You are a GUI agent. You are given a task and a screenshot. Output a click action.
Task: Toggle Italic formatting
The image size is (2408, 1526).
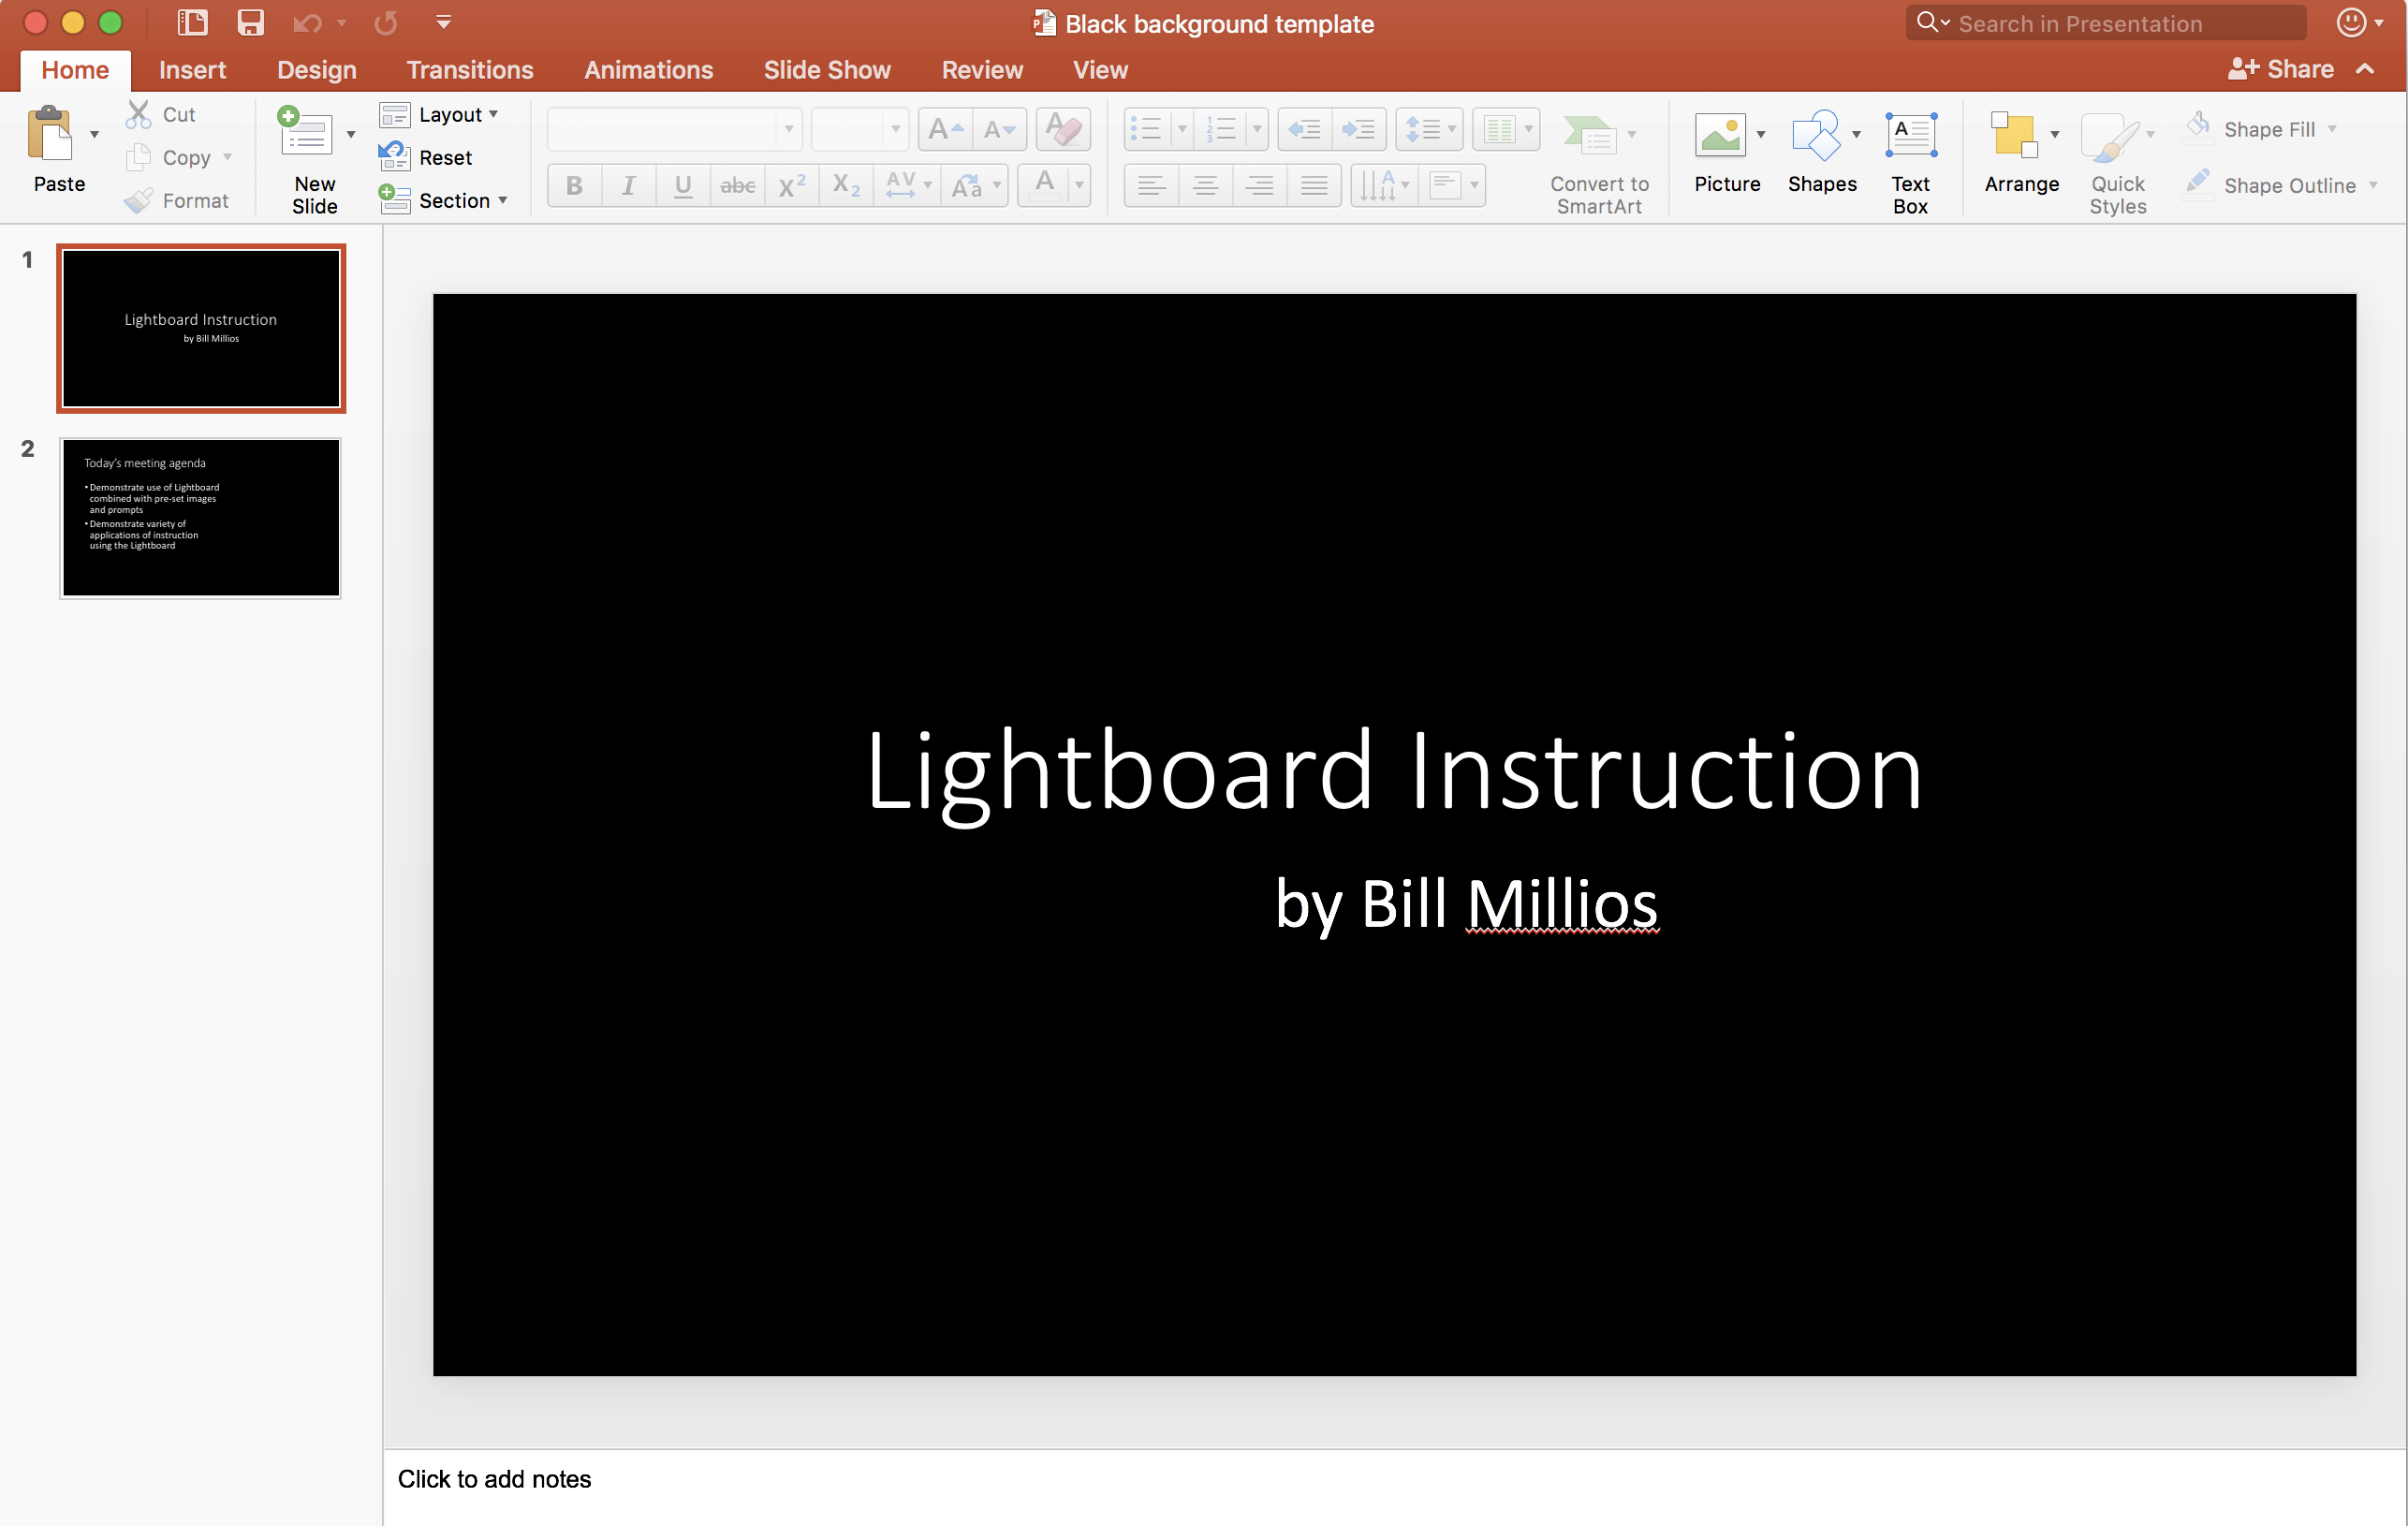[628, 185]
